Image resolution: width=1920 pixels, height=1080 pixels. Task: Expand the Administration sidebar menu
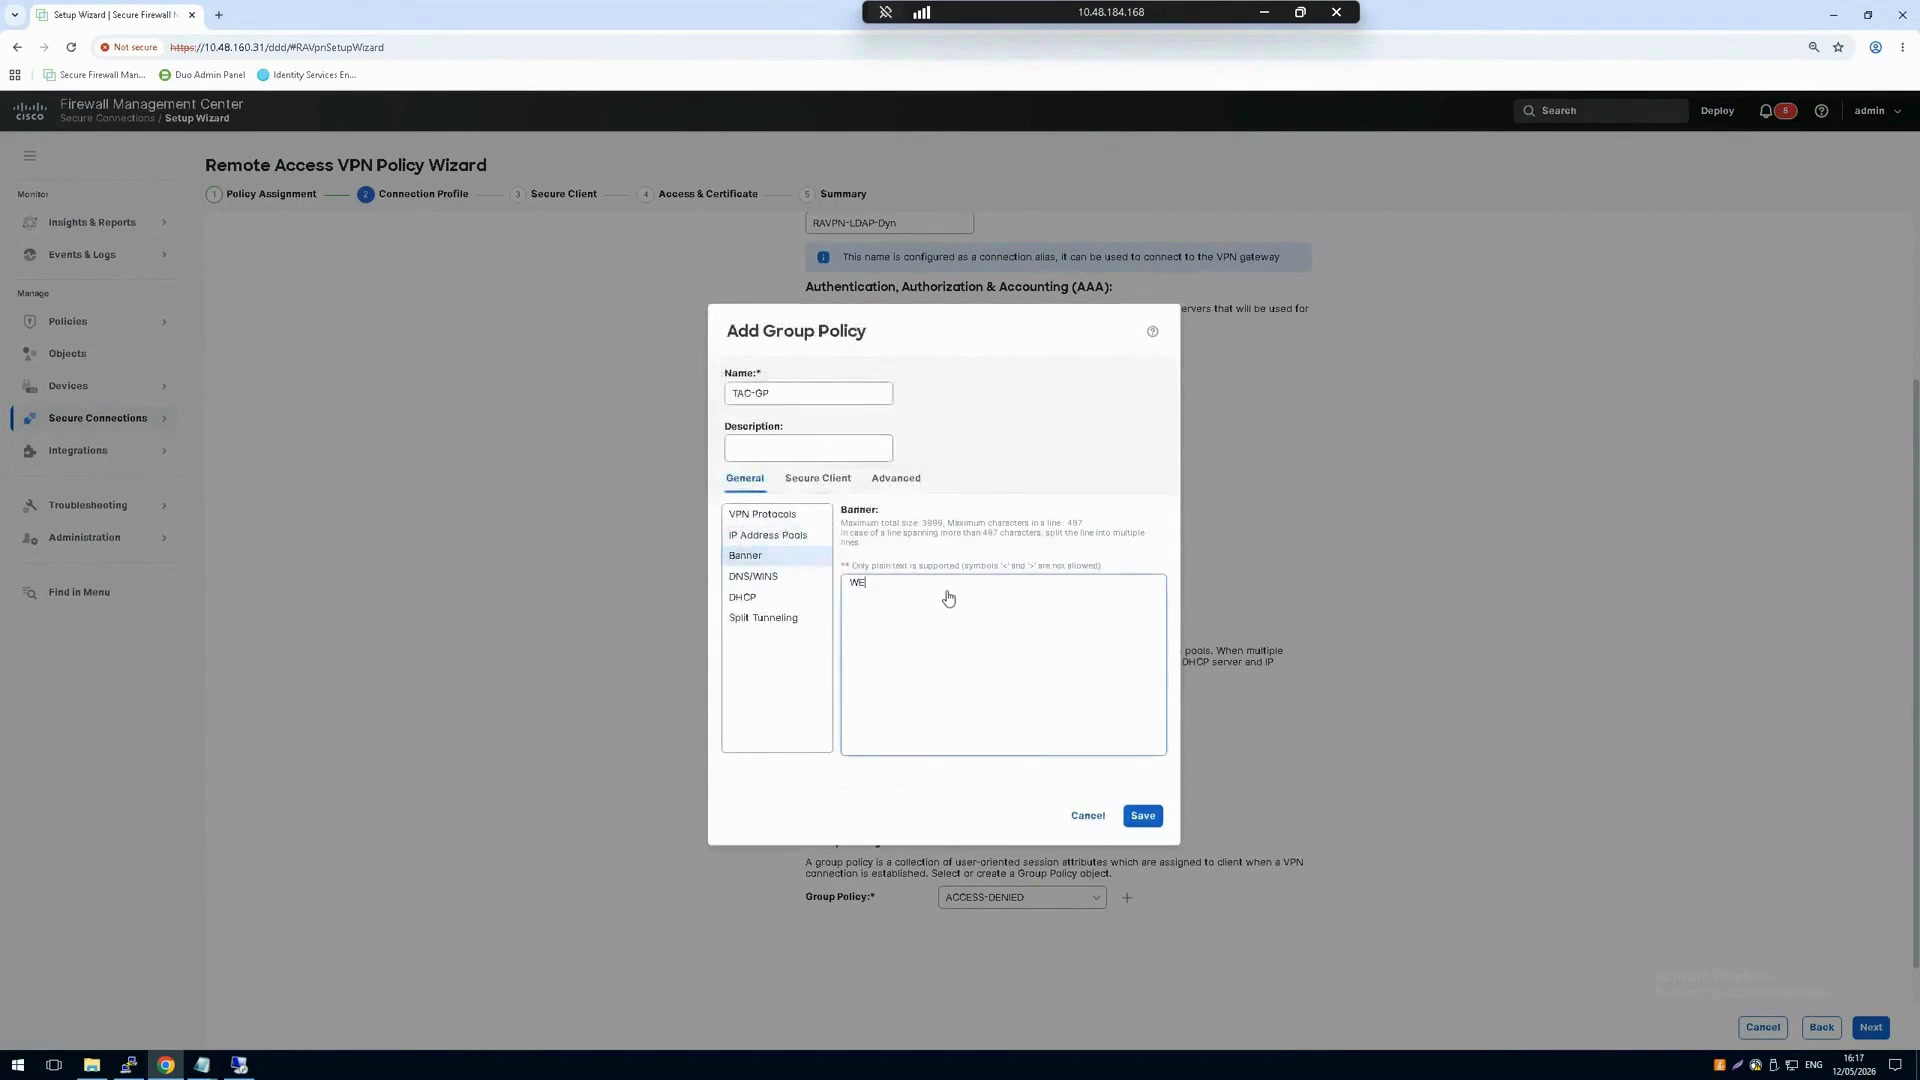[93, 538]
